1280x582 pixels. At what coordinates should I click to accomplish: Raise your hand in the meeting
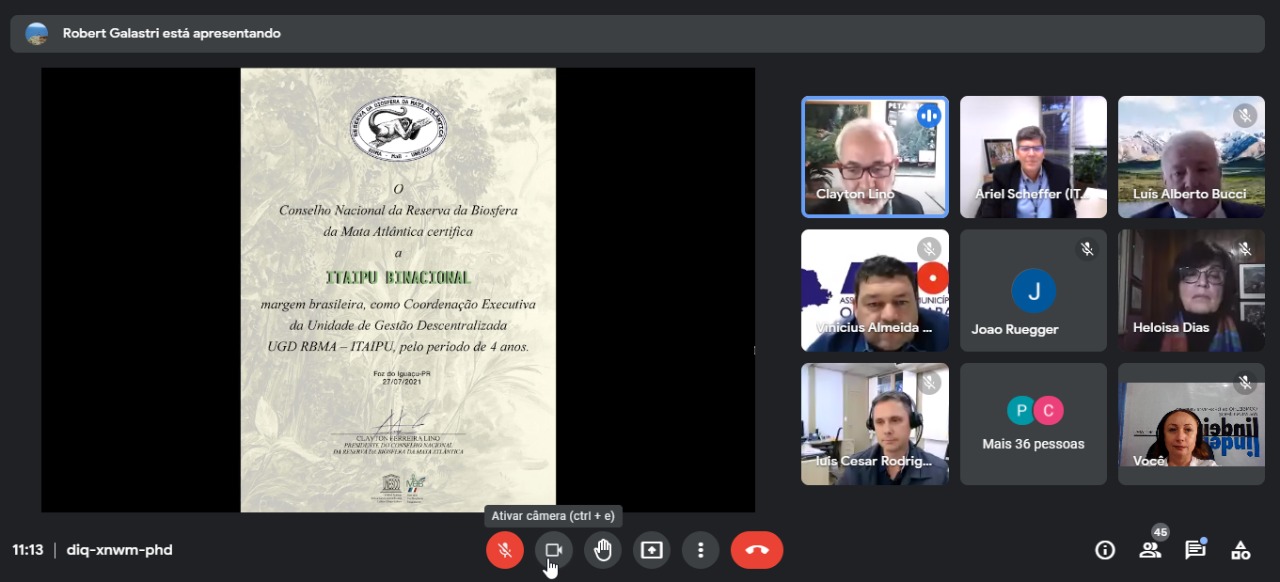coord(602,550)
